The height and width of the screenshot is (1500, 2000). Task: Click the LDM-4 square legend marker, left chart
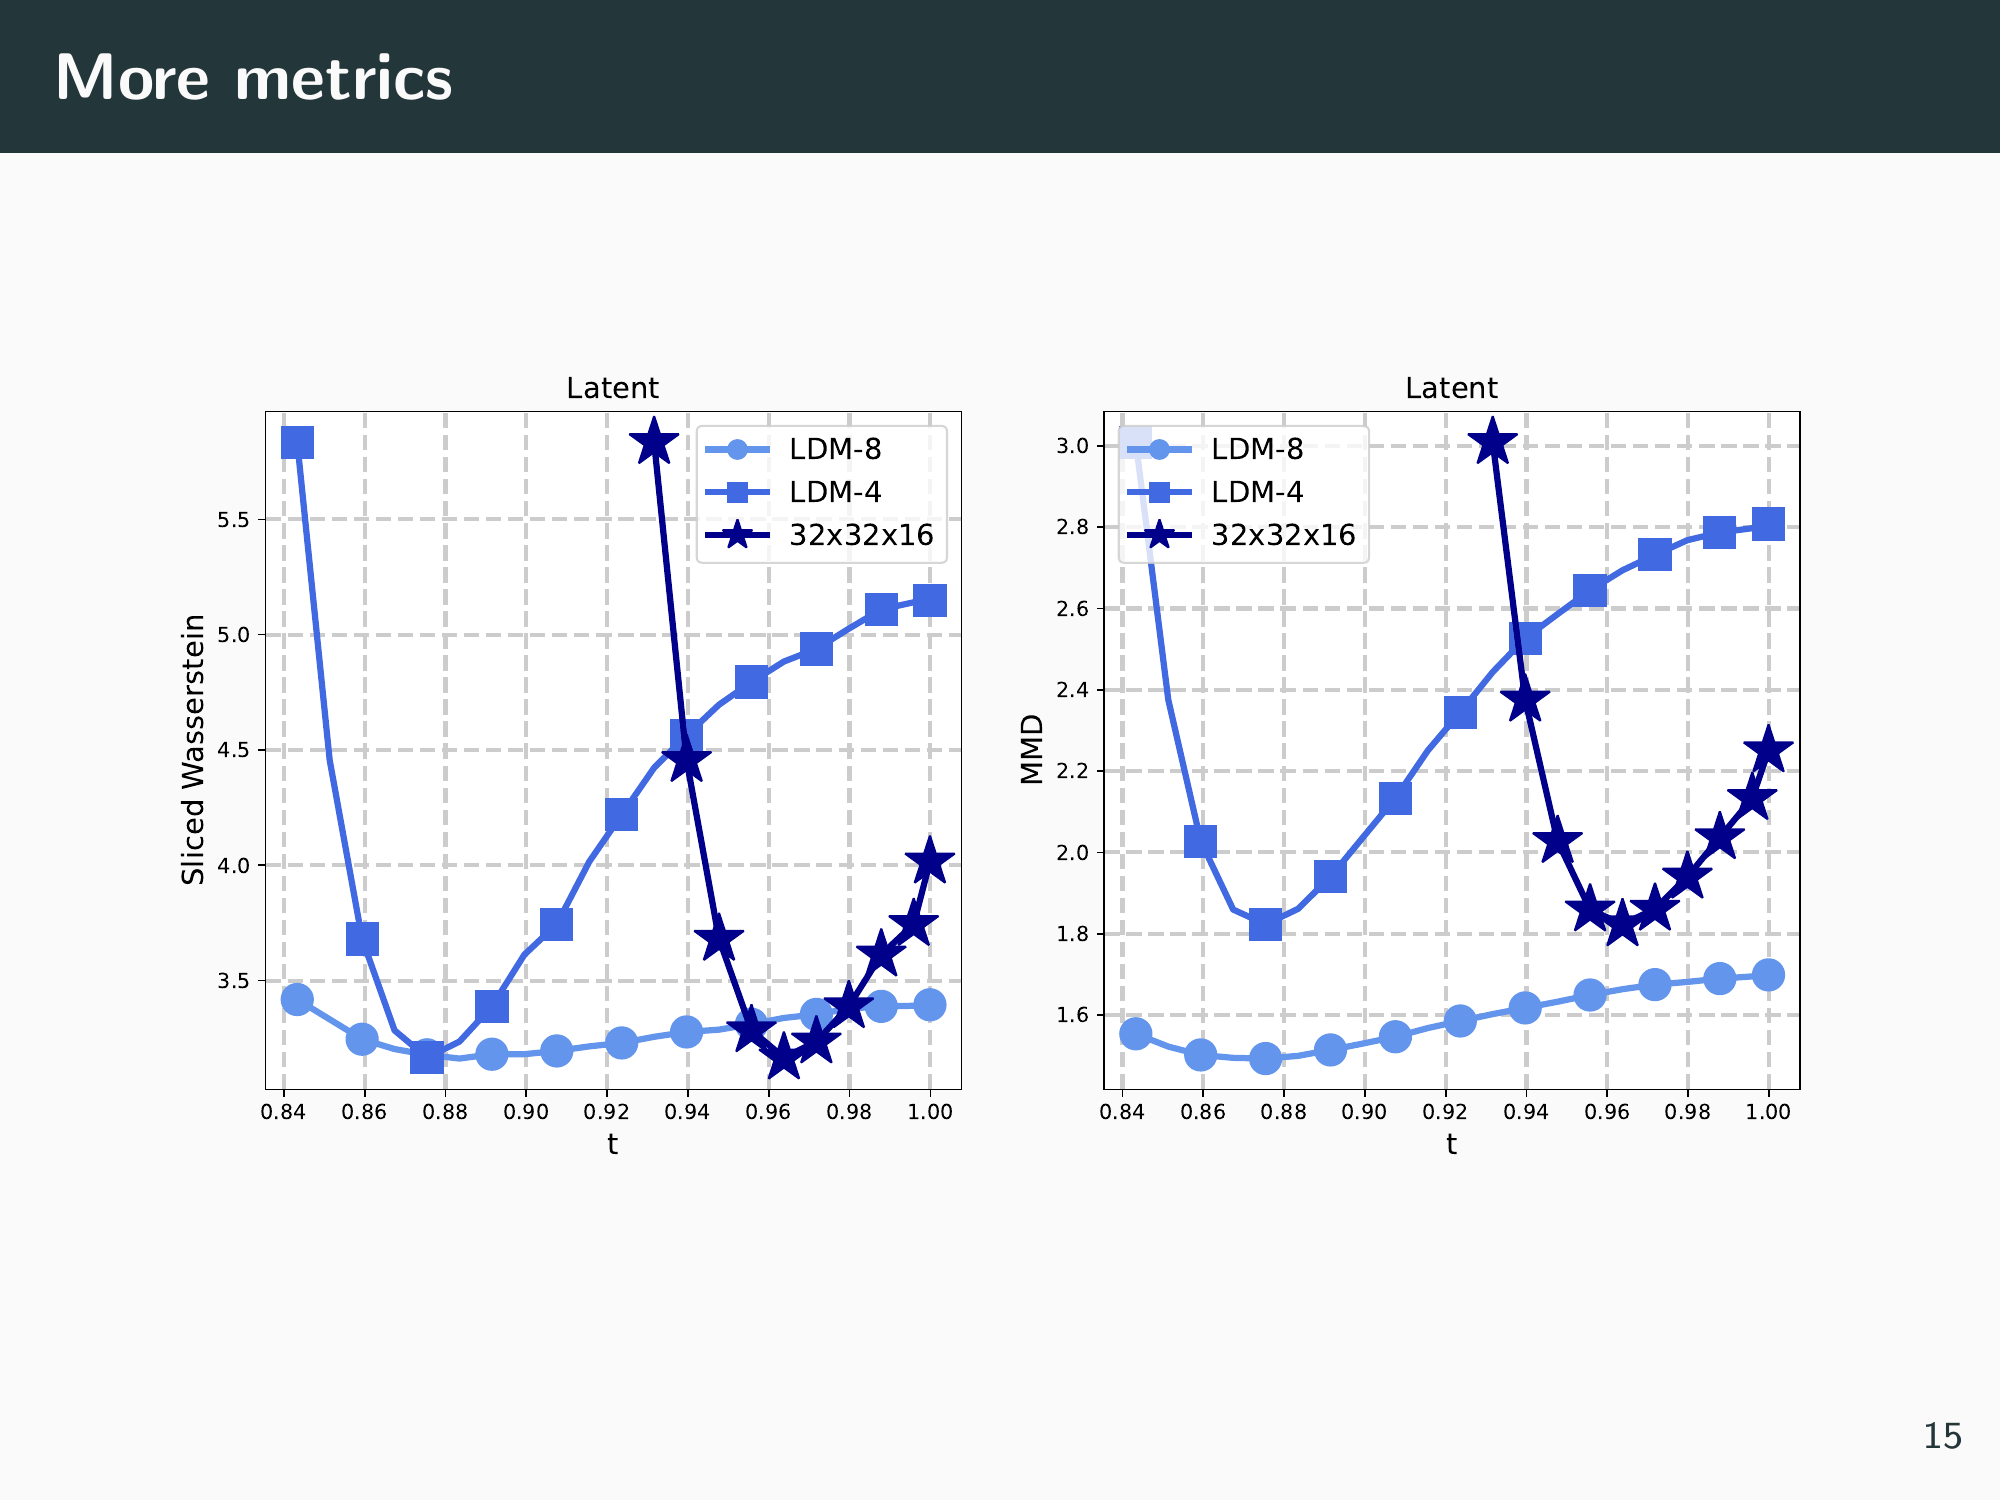[x=737, y=492]
